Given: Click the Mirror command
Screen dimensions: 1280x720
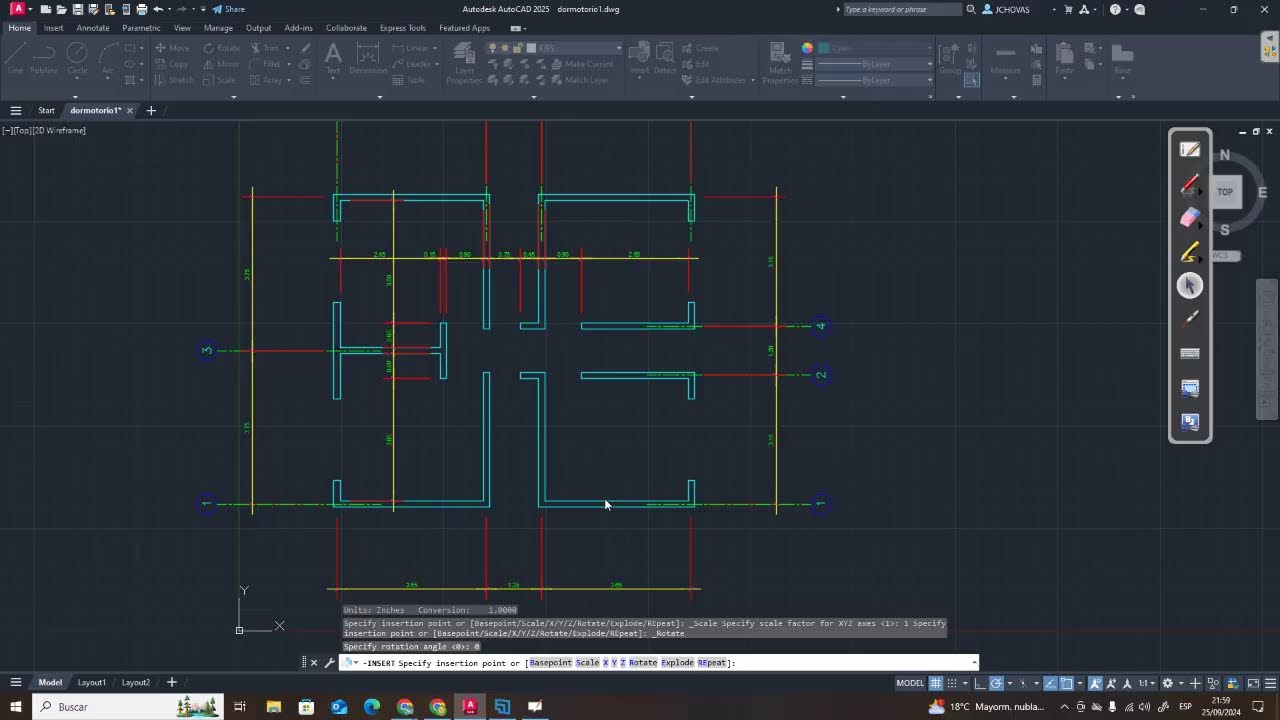Looking at the screenshot, I should click(x=221, y=64).
